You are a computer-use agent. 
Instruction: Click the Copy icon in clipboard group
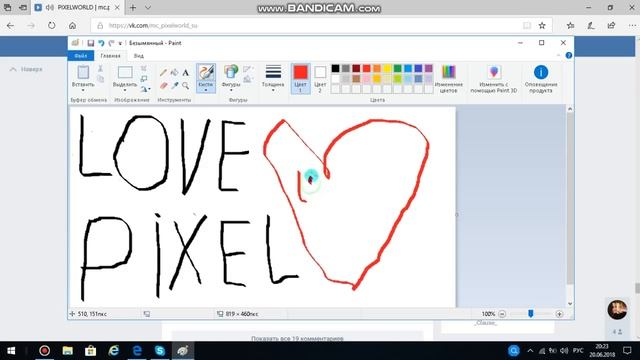100,78
